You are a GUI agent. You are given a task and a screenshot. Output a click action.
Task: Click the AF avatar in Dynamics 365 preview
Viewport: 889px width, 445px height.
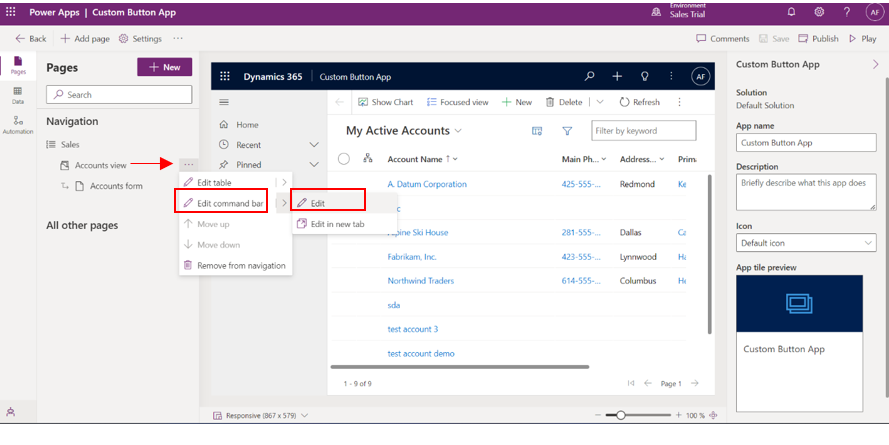click(701, 77)
